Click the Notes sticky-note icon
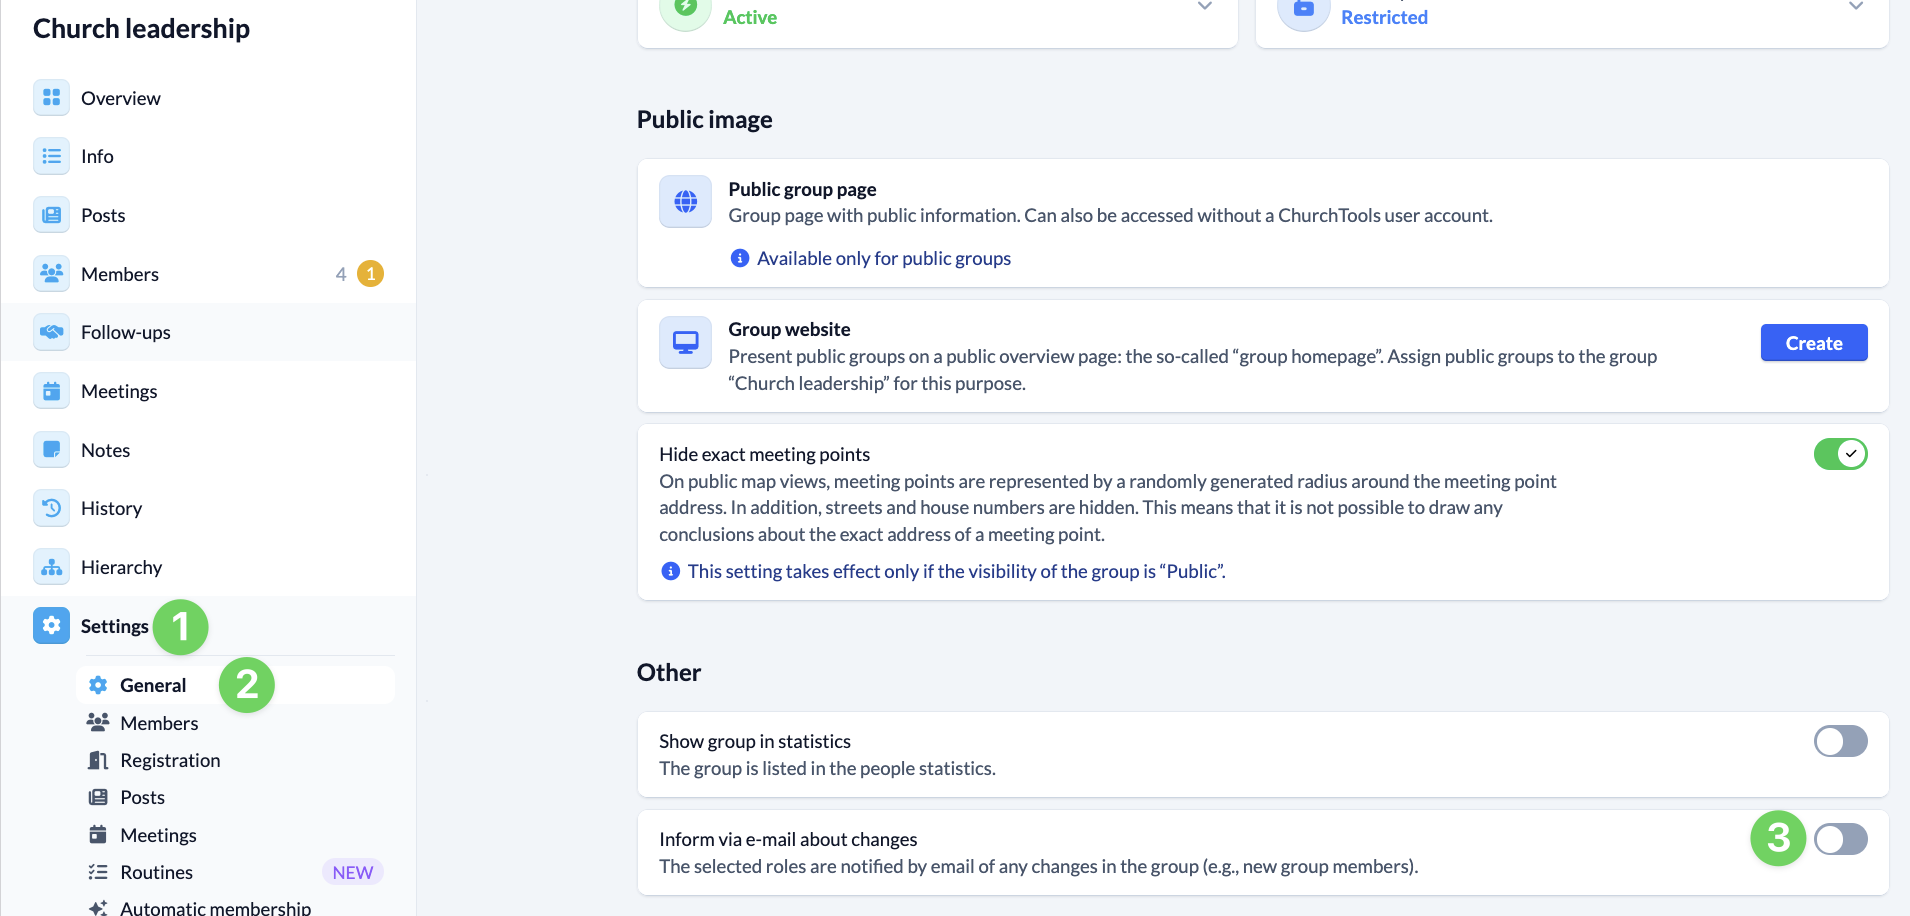The width and height of the screenshot is (1910, 916). tap(51, 450)
